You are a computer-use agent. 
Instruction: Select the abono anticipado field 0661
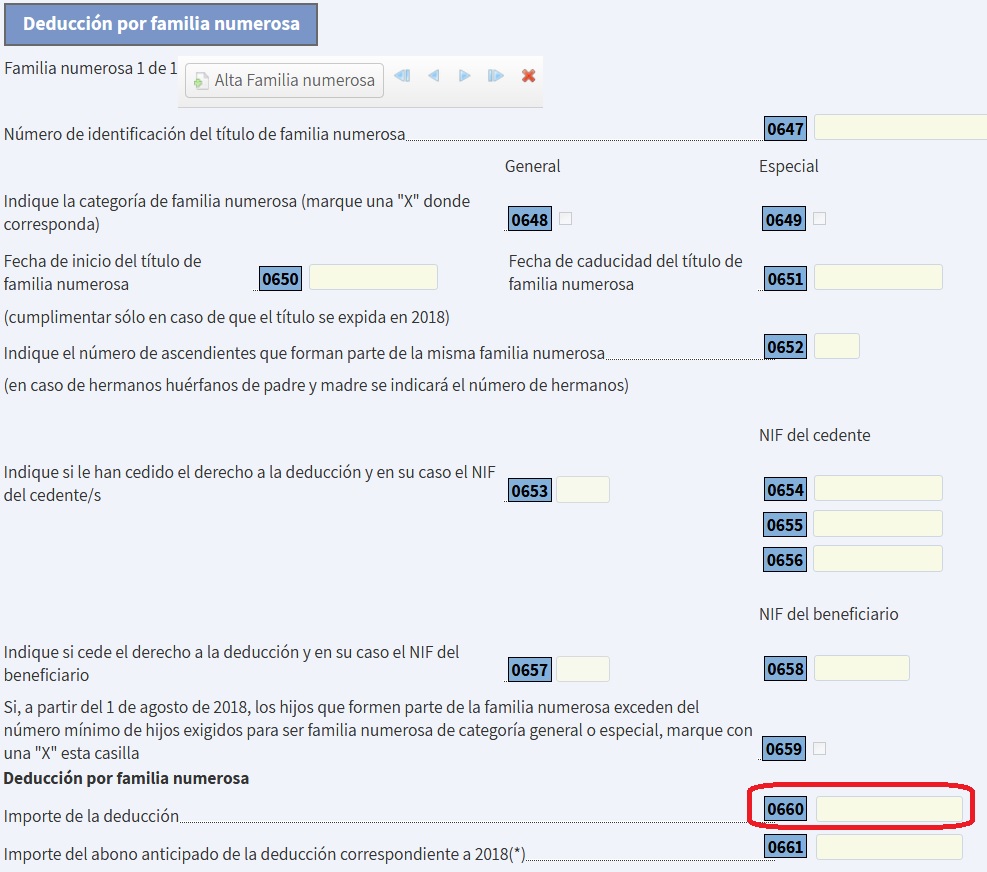[x=889, y=848]
